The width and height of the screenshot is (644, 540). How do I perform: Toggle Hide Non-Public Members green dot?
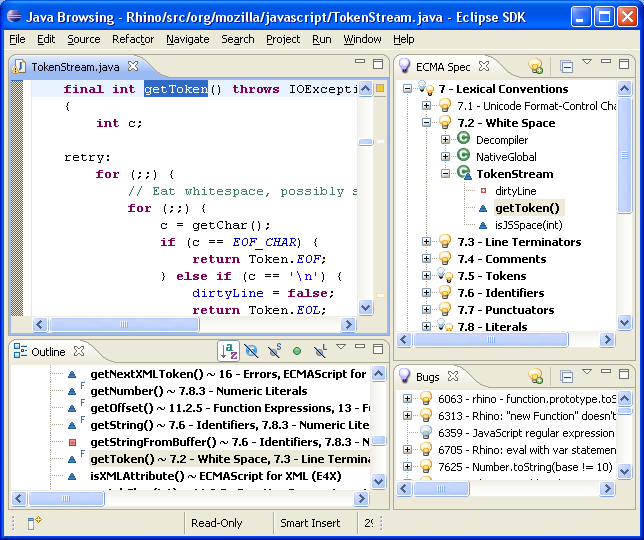coord(297,351)
